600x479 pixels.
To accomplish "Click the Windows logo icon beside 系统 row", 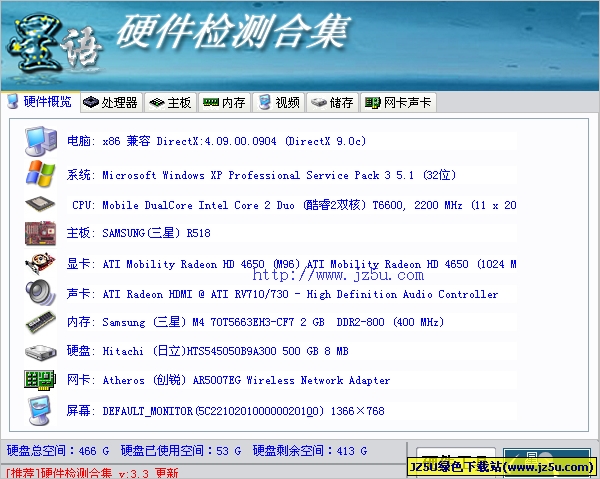I will [x=41, y=174].
